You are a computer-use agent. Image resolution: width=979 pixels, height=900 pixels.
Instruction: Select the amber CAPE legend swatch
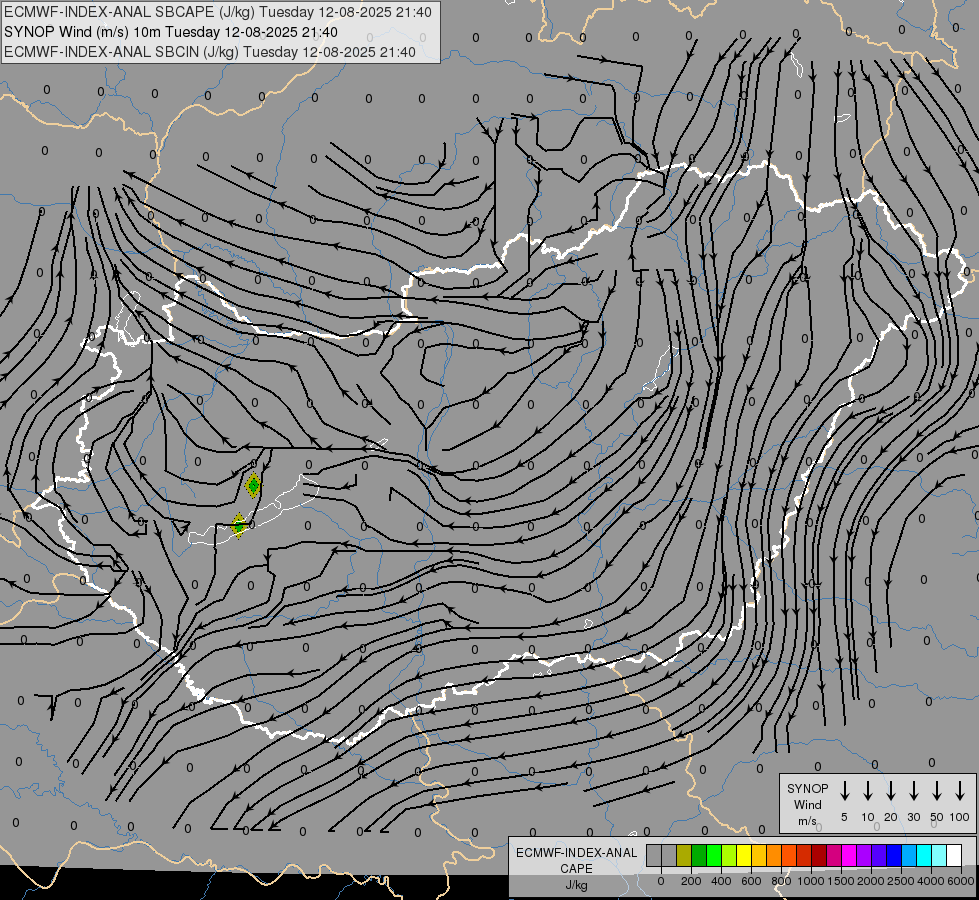pos(759,855)
